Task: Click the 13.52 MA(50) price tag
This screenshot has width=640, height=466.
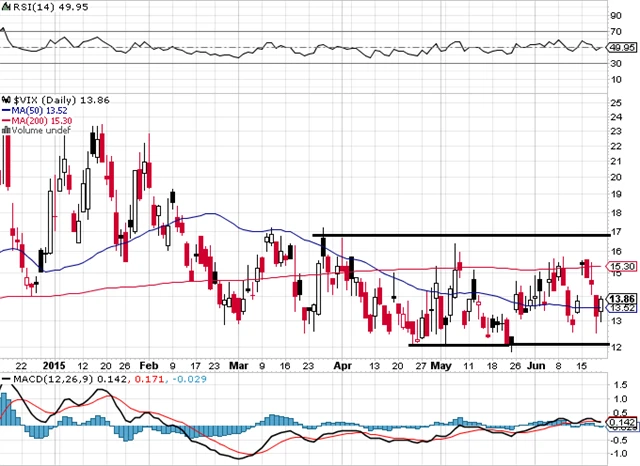Action: [622, 308]
